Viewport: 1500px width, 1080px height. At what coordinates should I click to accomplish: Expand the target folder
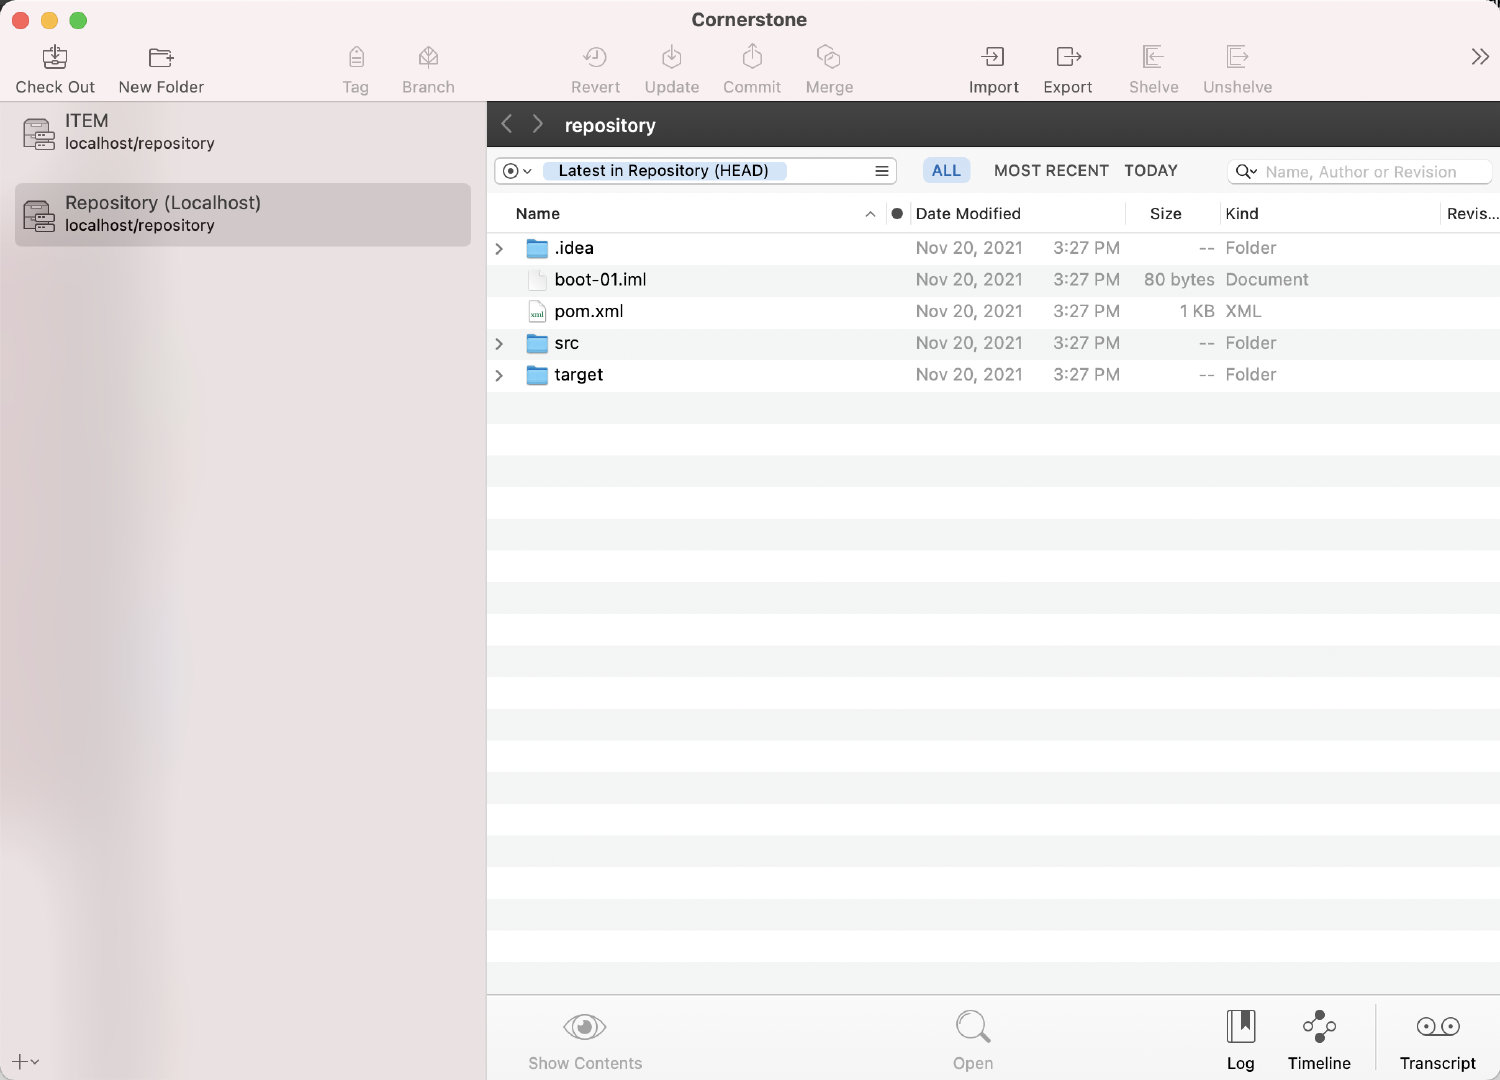[499, 376]
